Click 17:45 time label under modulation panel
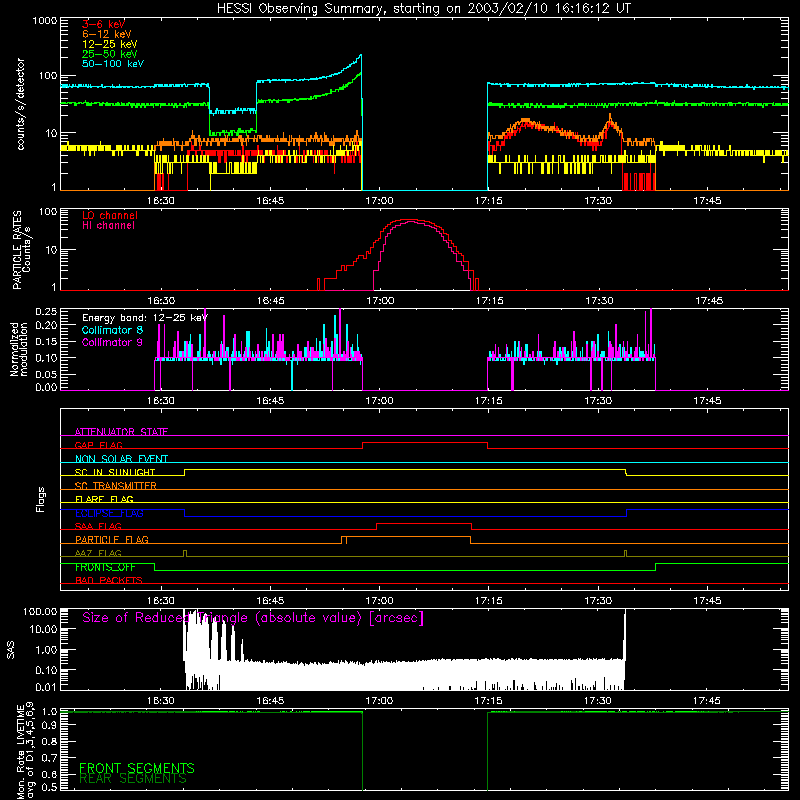 pos(707,401)
